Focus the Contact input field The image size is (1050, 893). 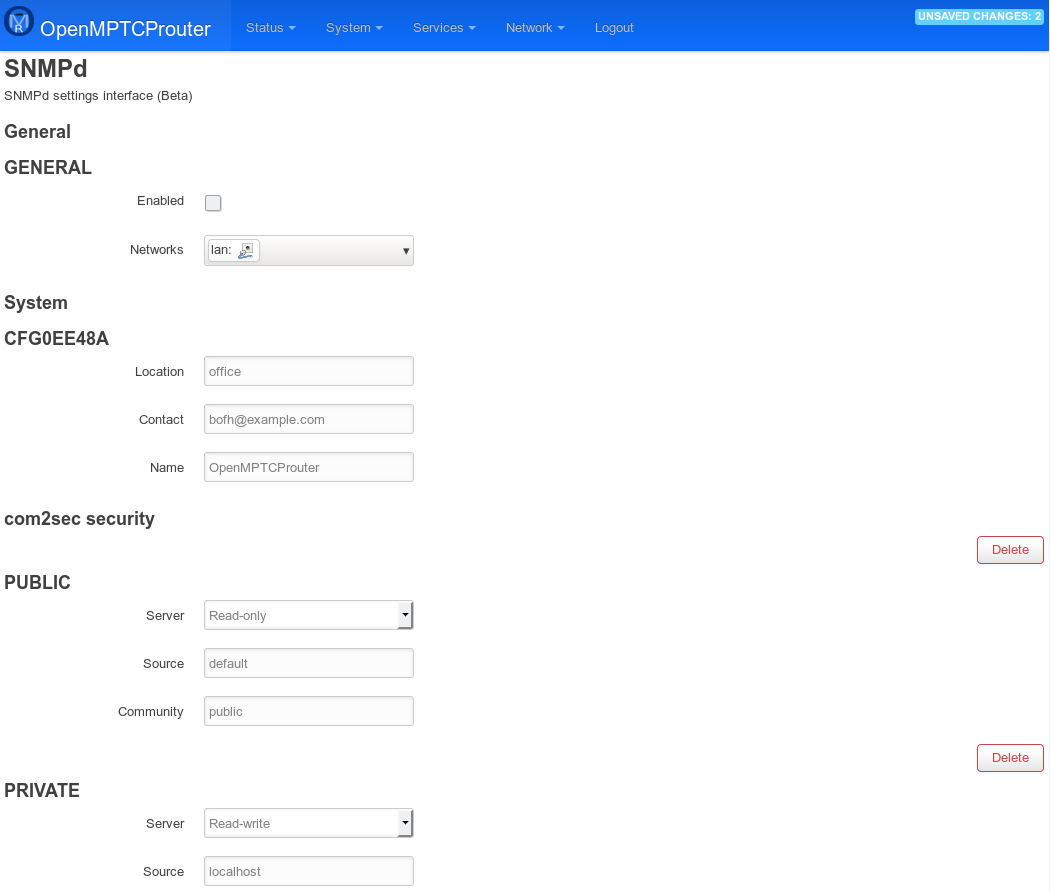(309, 420)
